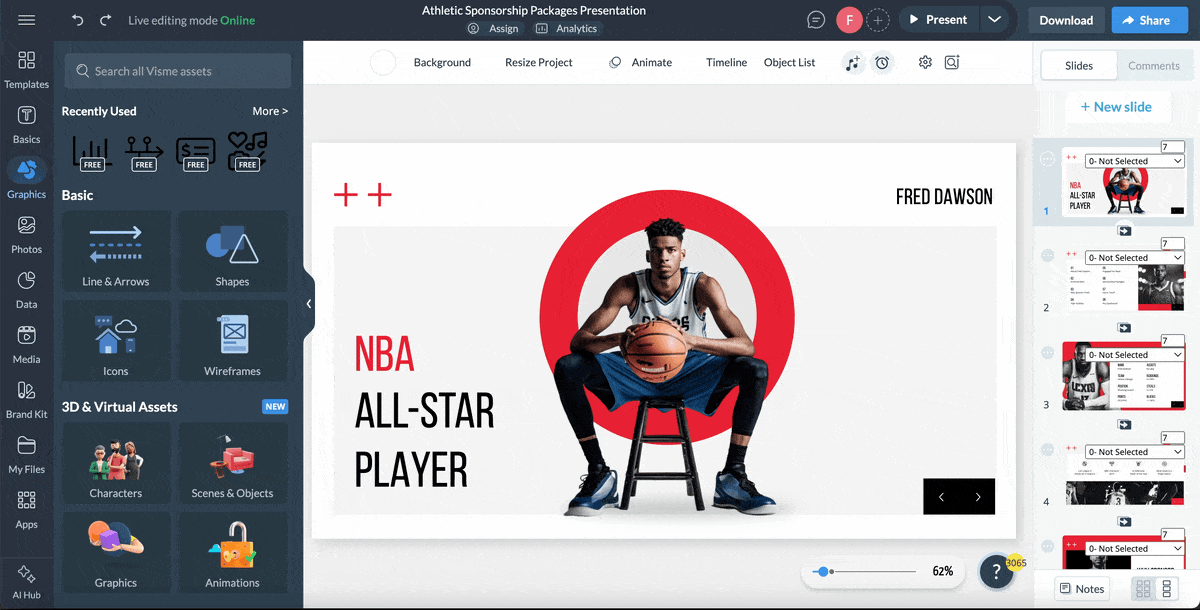Switch to grid view for slides
The image size is (1200, 610).
point(1142,588)
